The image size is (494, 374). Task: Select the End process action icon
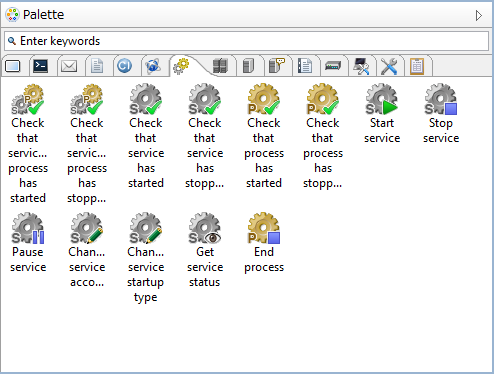264,243
